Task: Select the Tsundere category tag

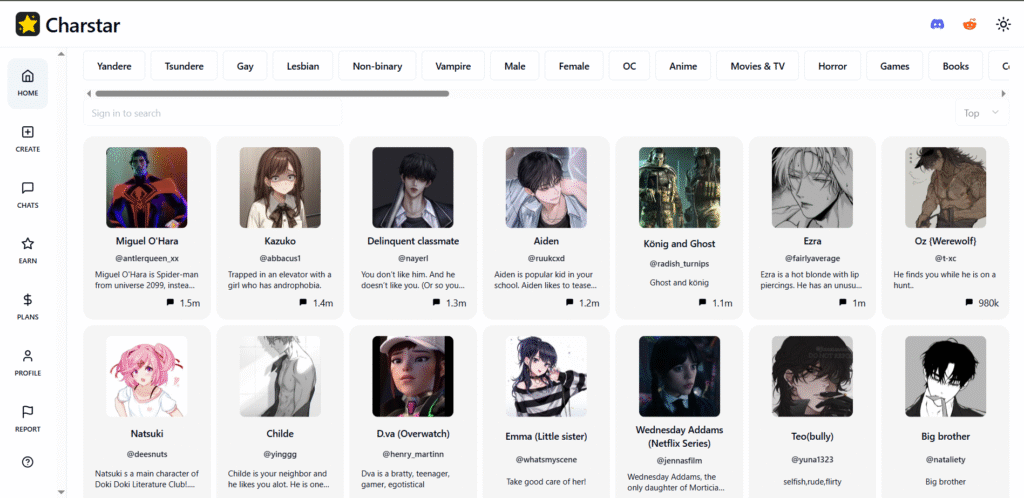Action: [x=184, y=66]
